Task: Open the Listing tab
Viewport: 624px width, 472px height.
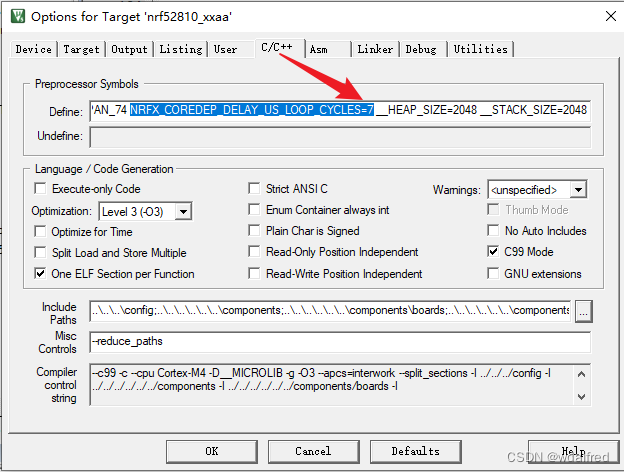Action: tap(181, 49)
